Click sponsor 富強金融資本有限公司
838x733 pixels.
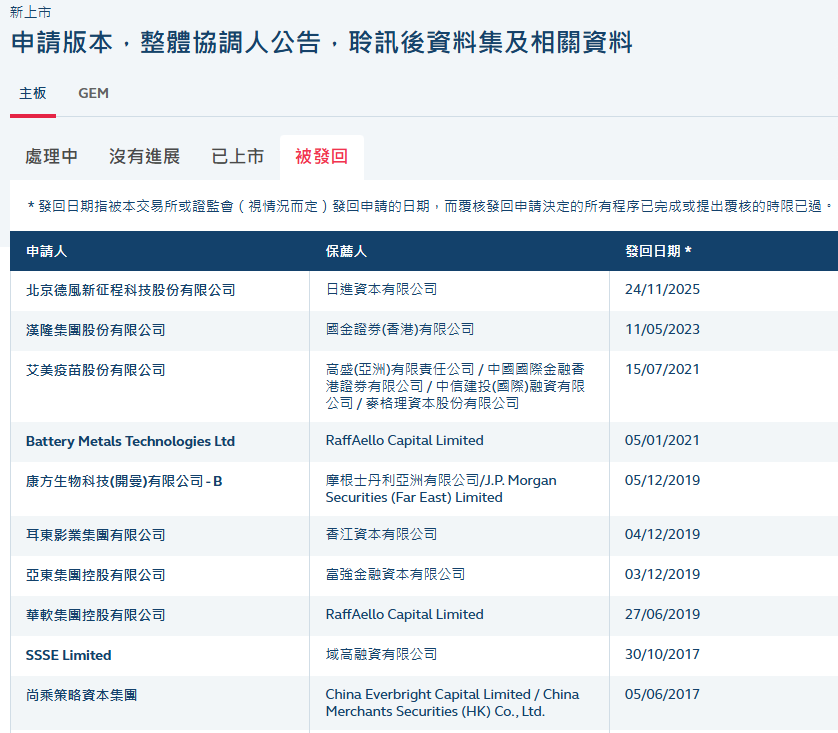395,574
